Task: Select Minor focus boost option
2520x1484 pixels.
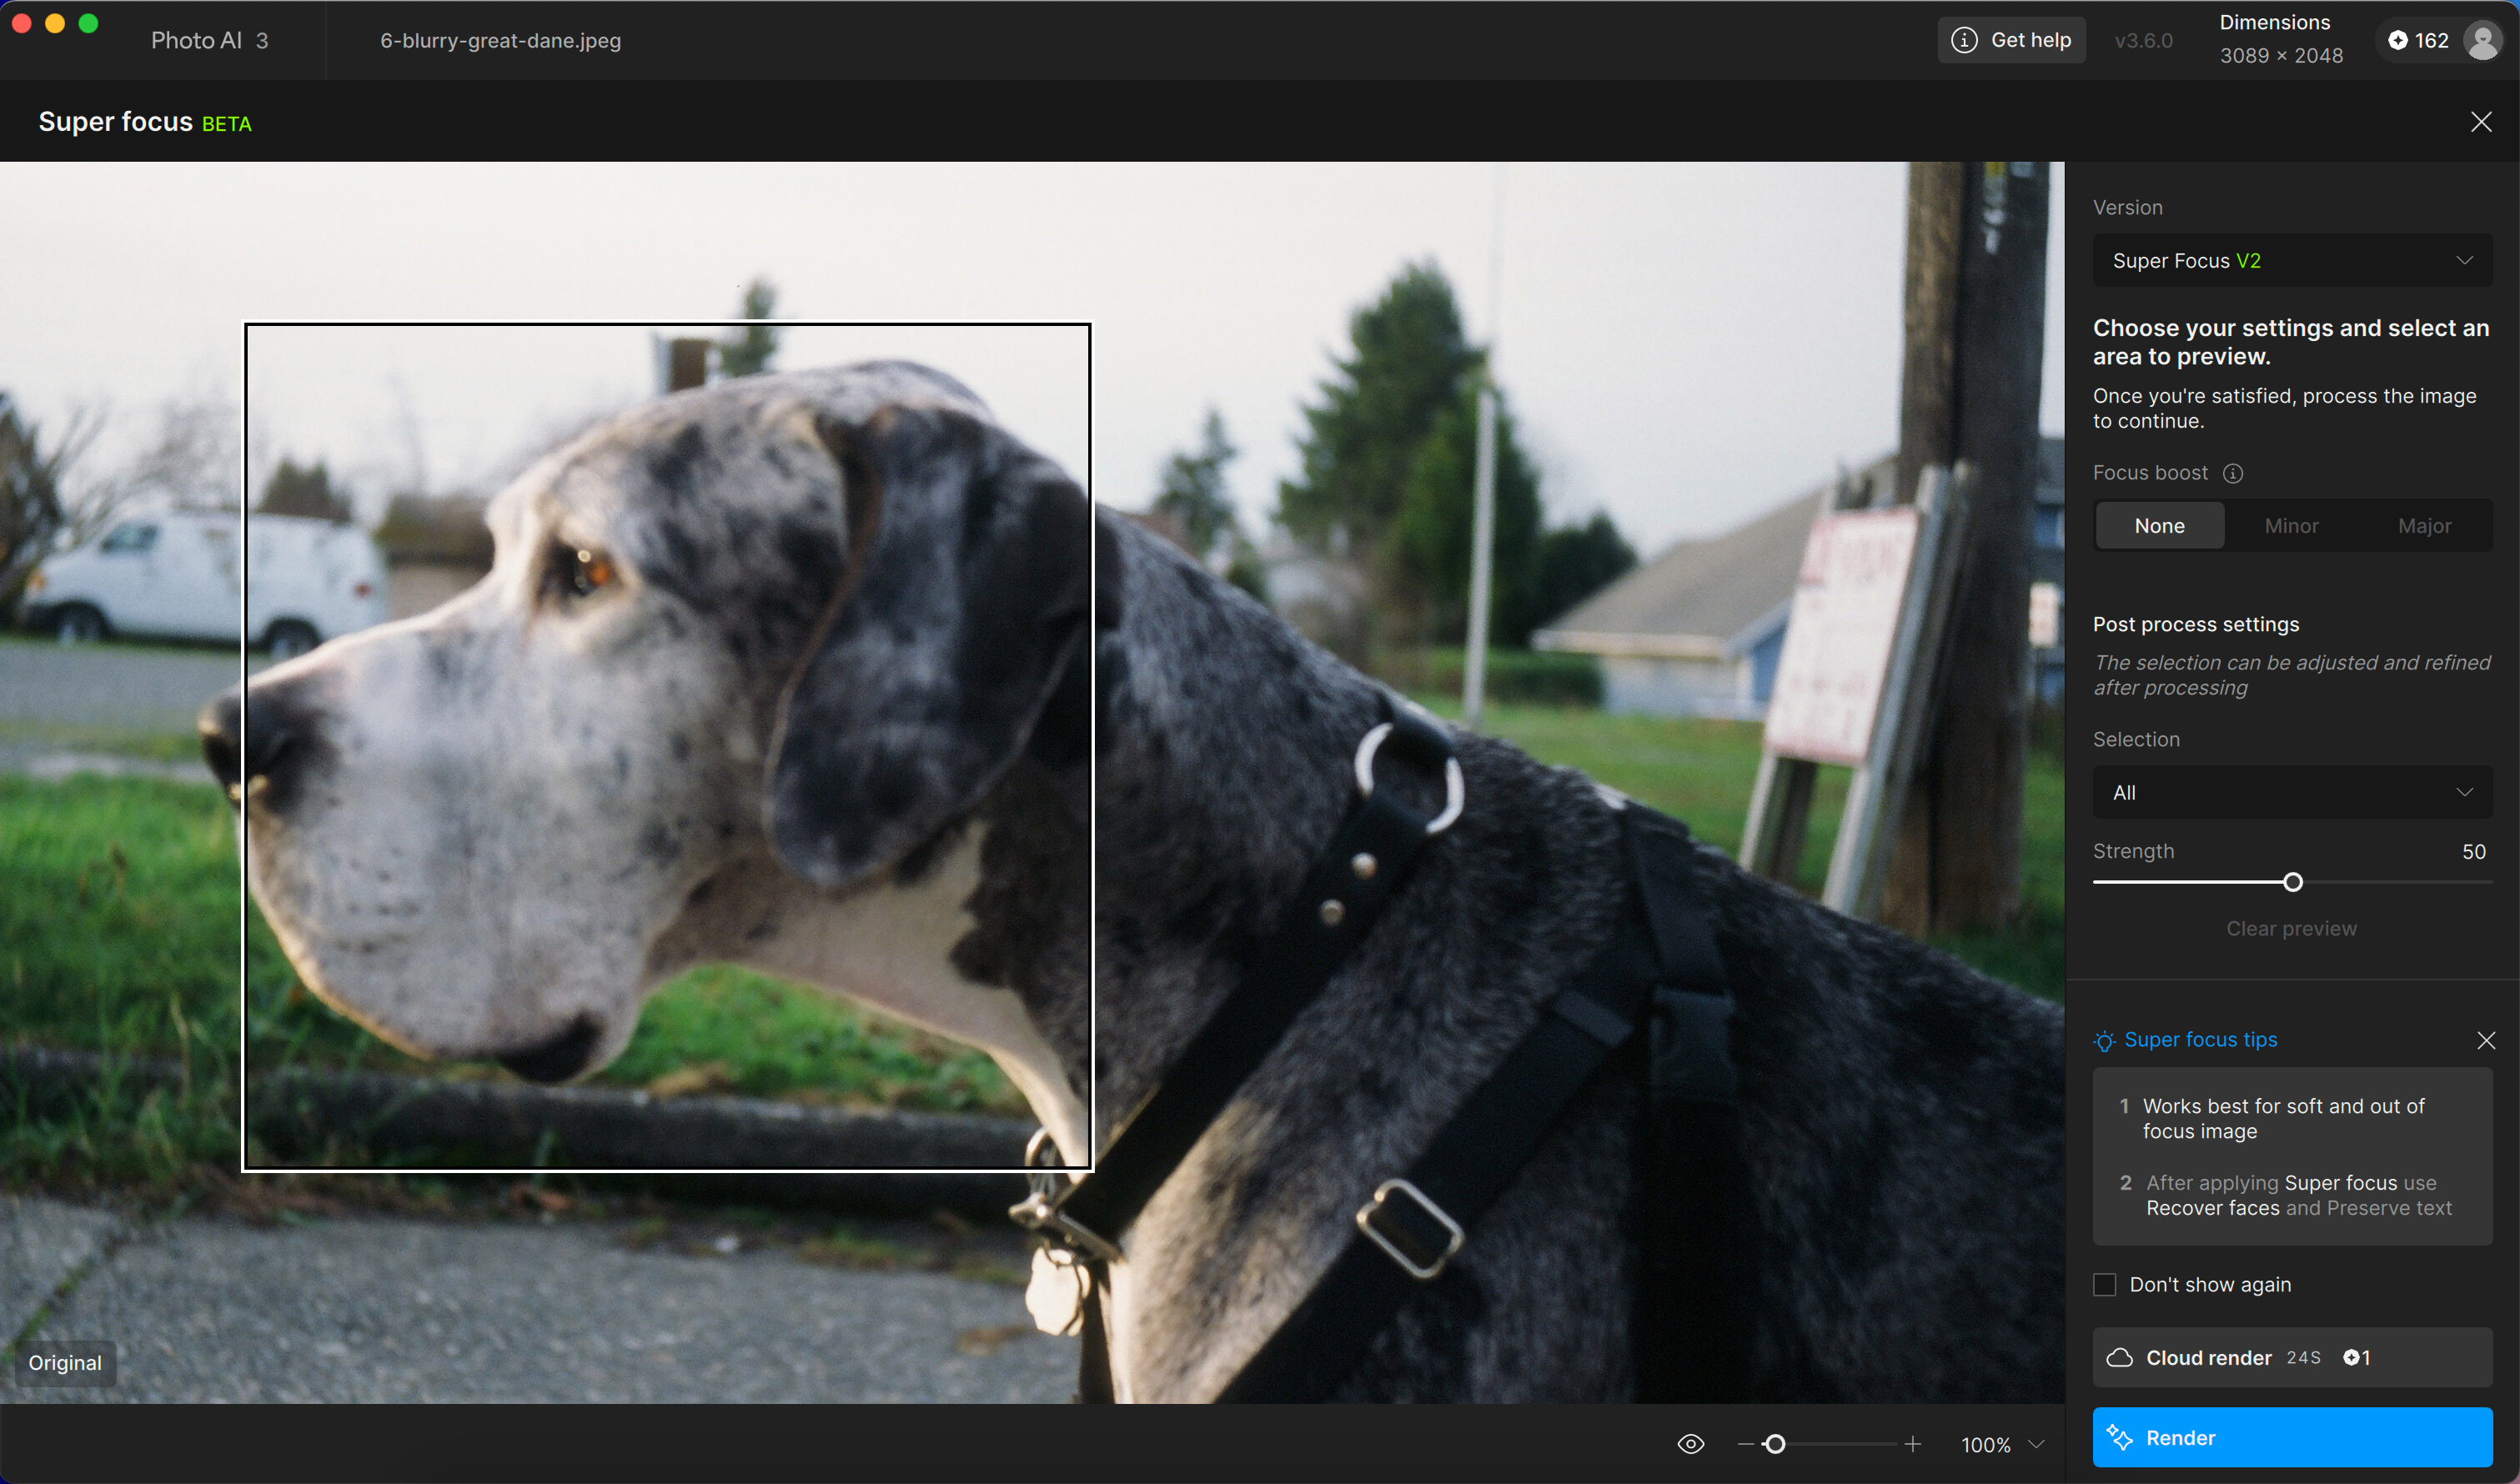Action: (x=2291, y=526)
